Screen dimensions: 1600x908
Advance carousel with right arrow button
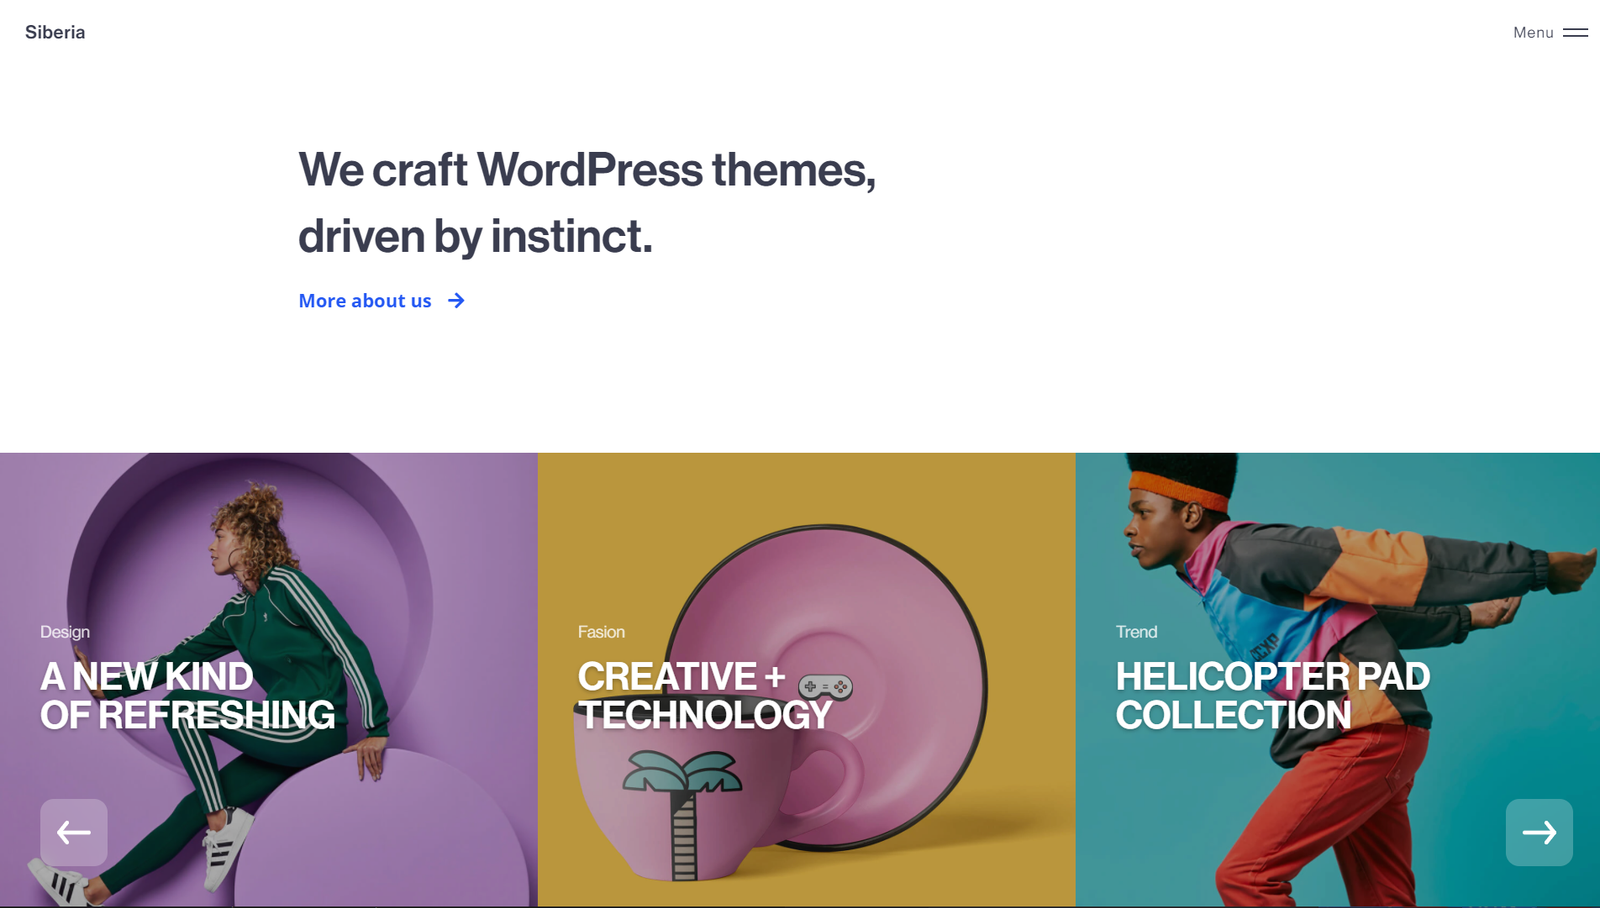point(1539,832)
